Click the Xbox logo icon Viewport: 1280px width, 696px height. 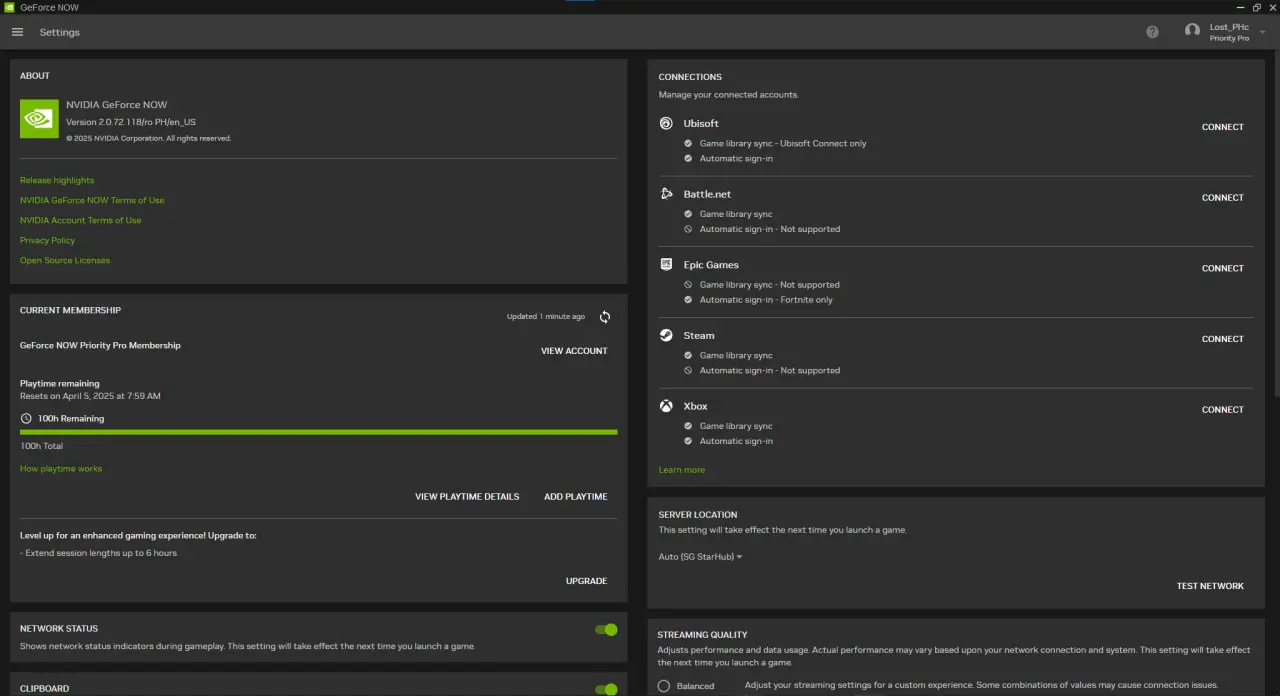click(x=666, y=406)
